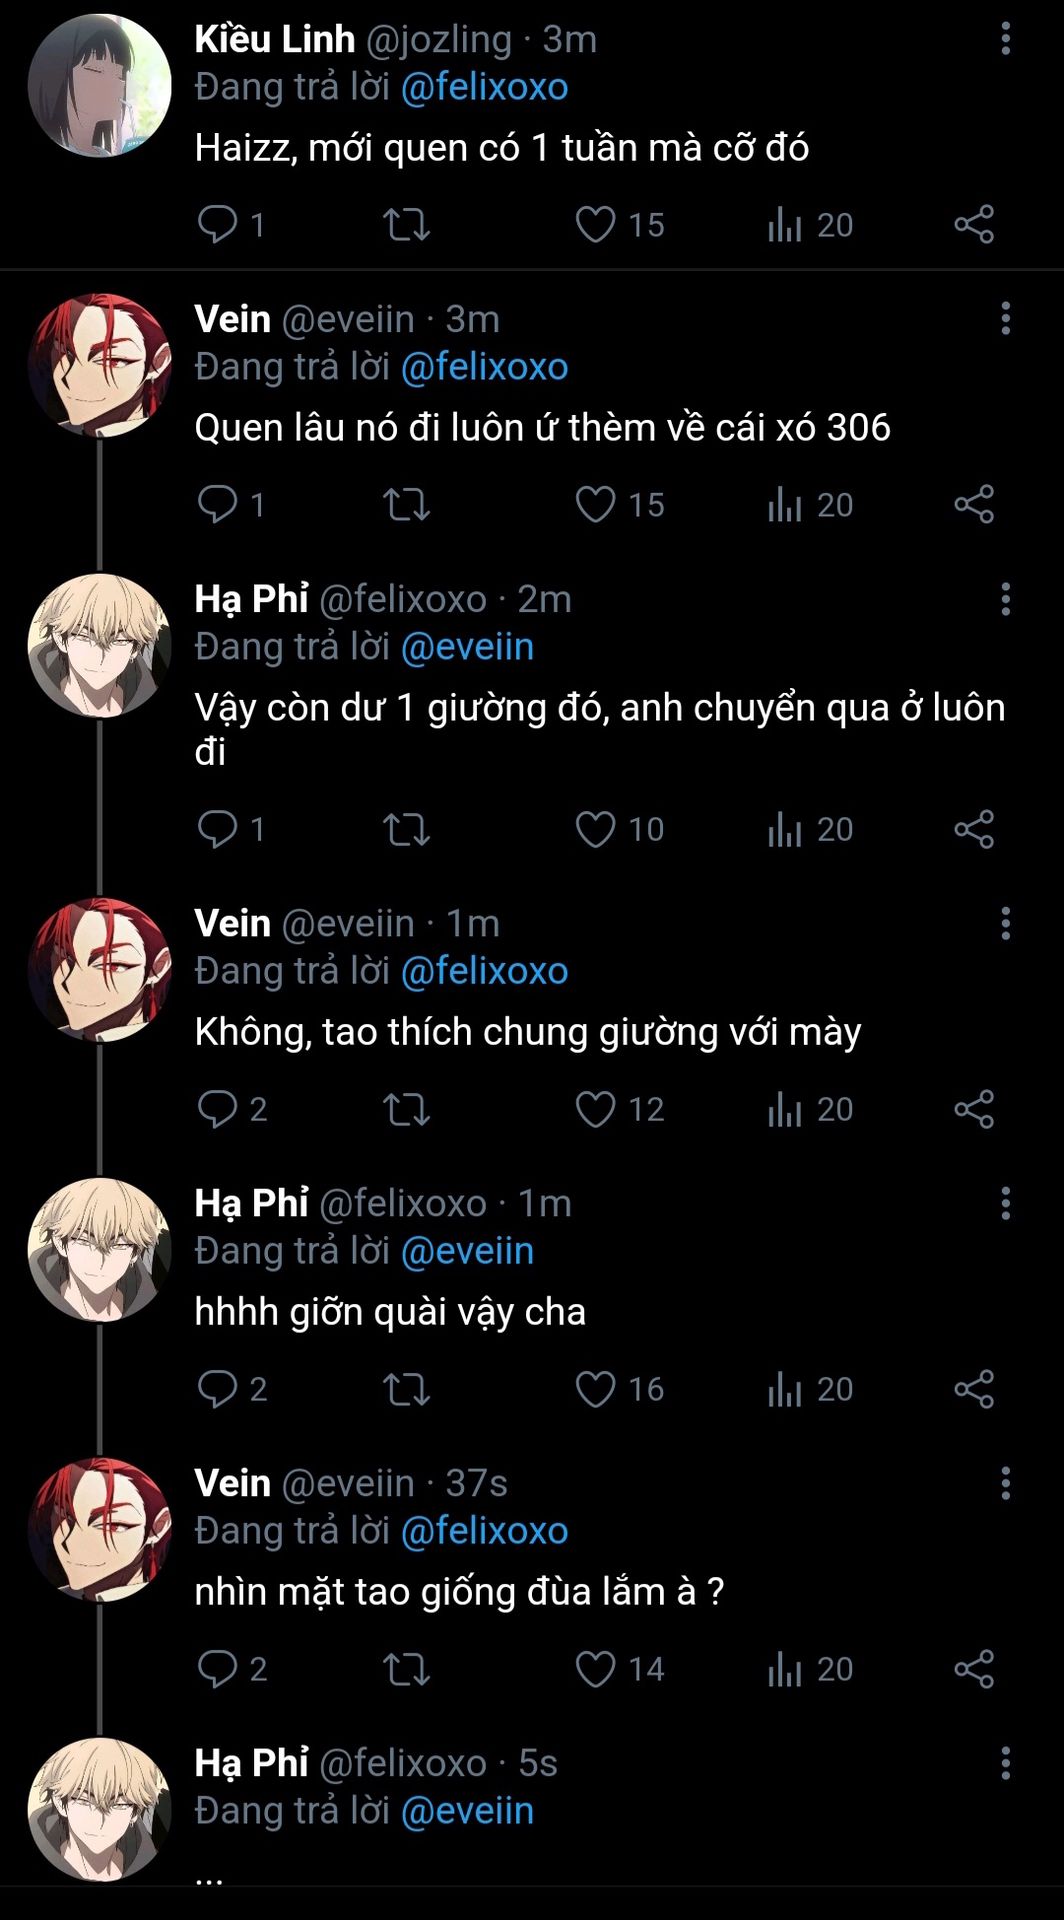Open three-dot menu on Hạ Phỉ's 5s tweet
Screen dimensions: 1064x1920
point(1005,1763)
